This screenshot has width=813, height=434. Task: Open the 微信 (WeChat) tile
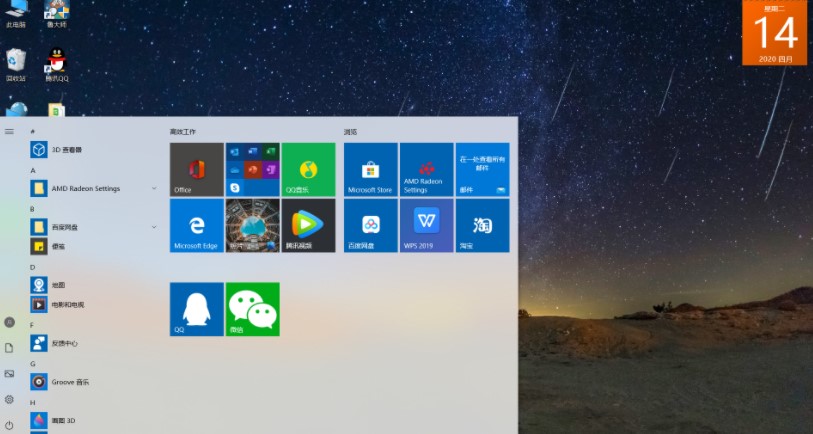[252, 309]
